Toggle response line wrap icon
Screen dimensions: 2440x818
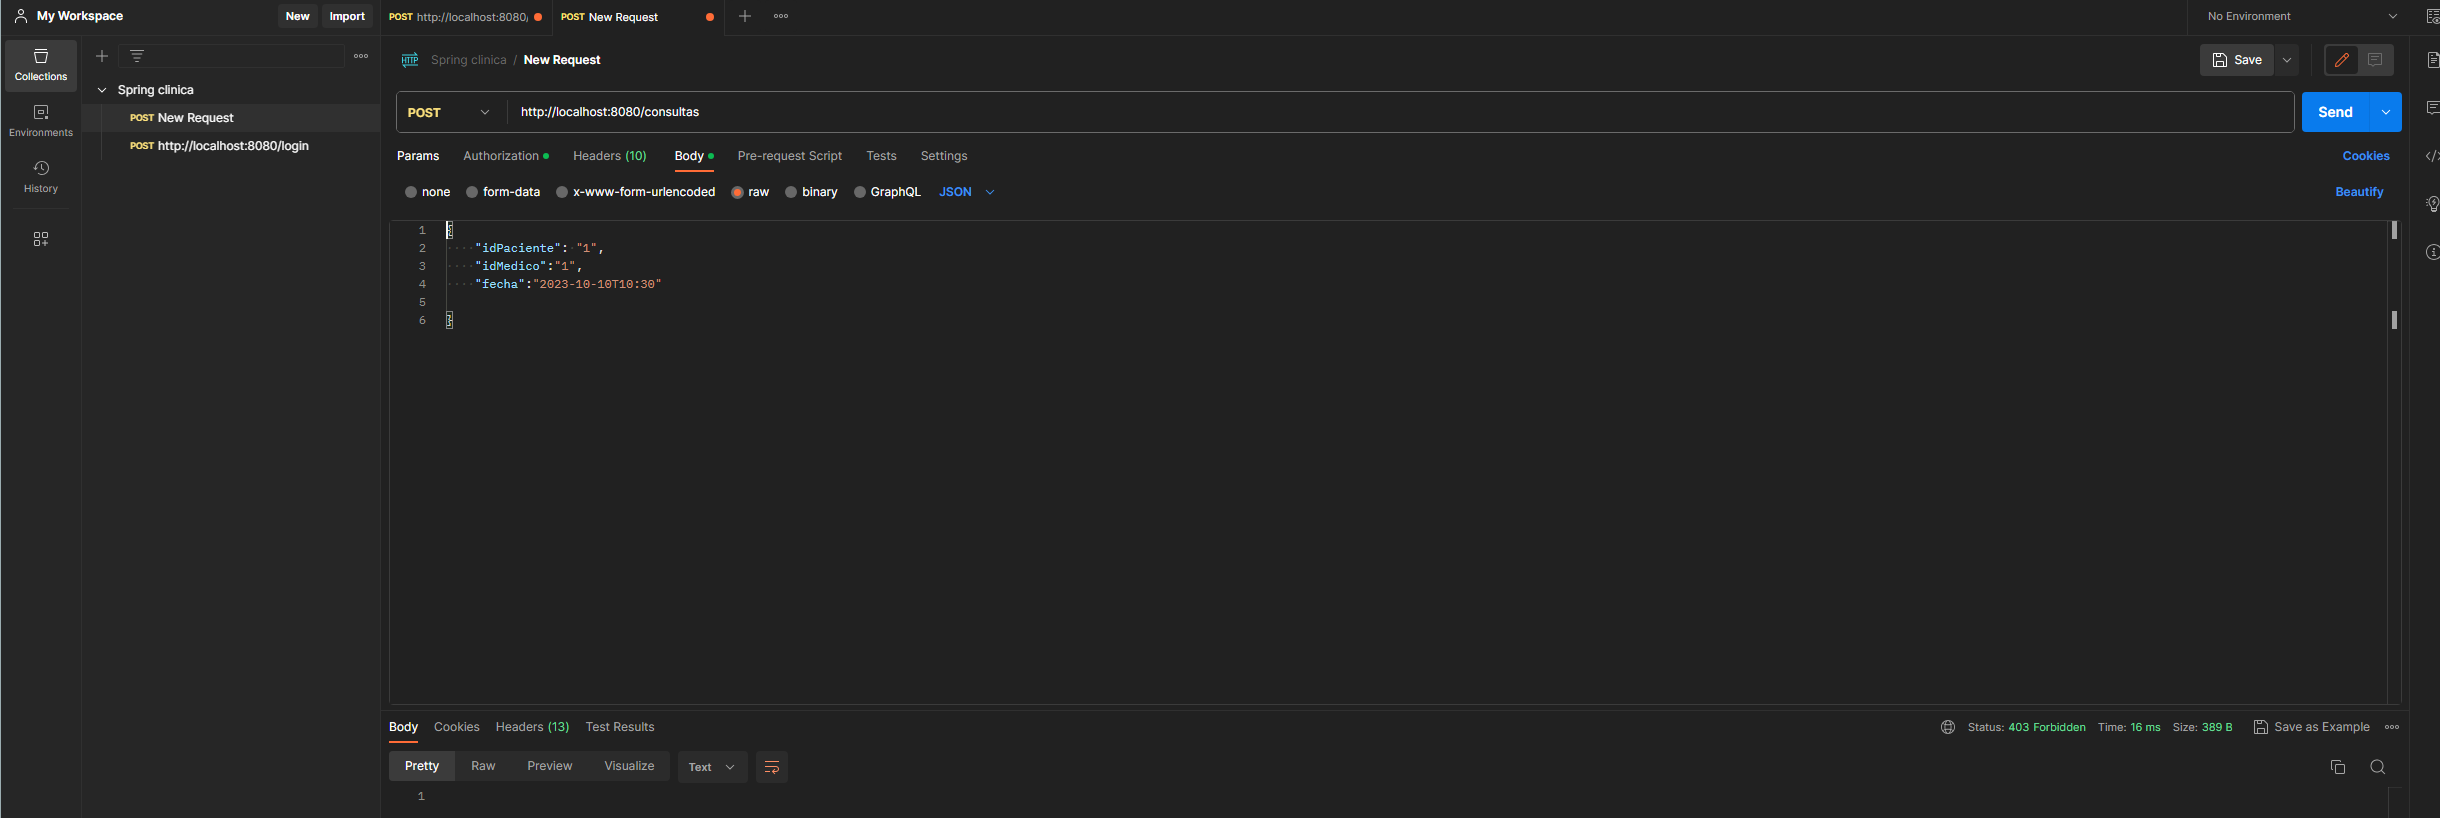pos(772,767)
